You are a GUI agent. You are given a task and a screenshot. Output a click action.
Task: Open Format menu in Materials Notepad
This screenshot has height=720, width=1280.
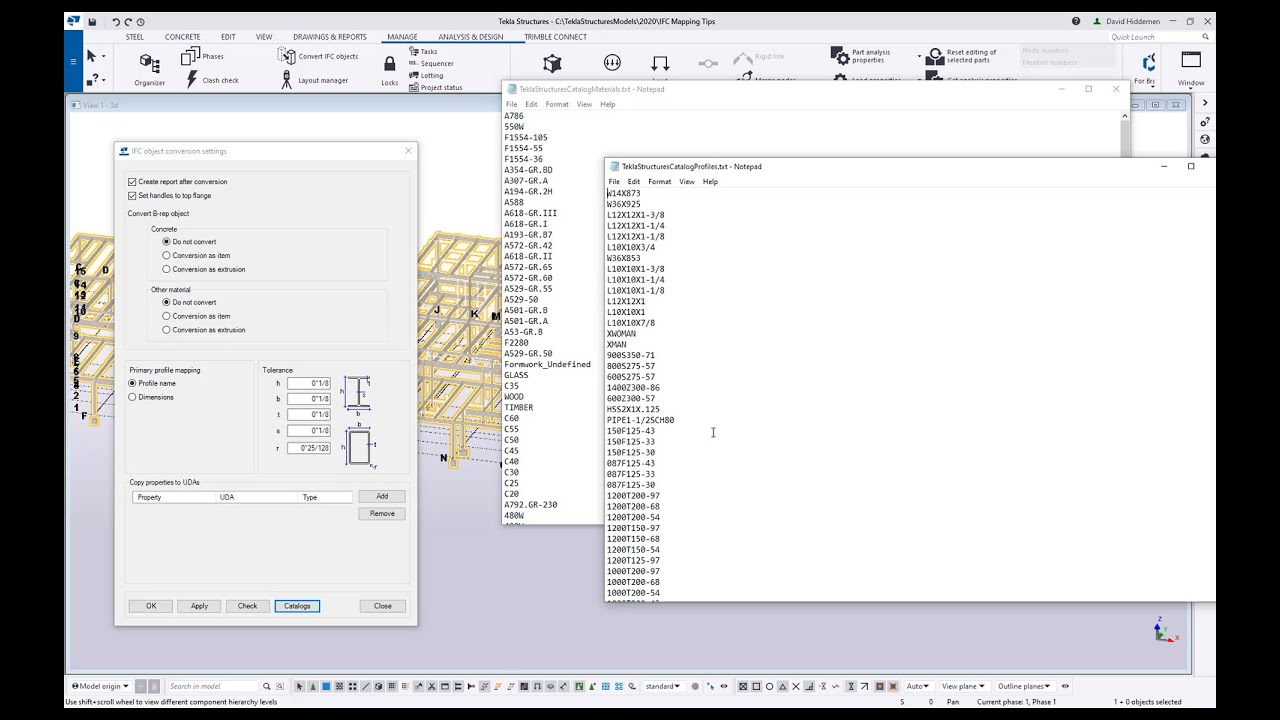(x=557, y=104)
